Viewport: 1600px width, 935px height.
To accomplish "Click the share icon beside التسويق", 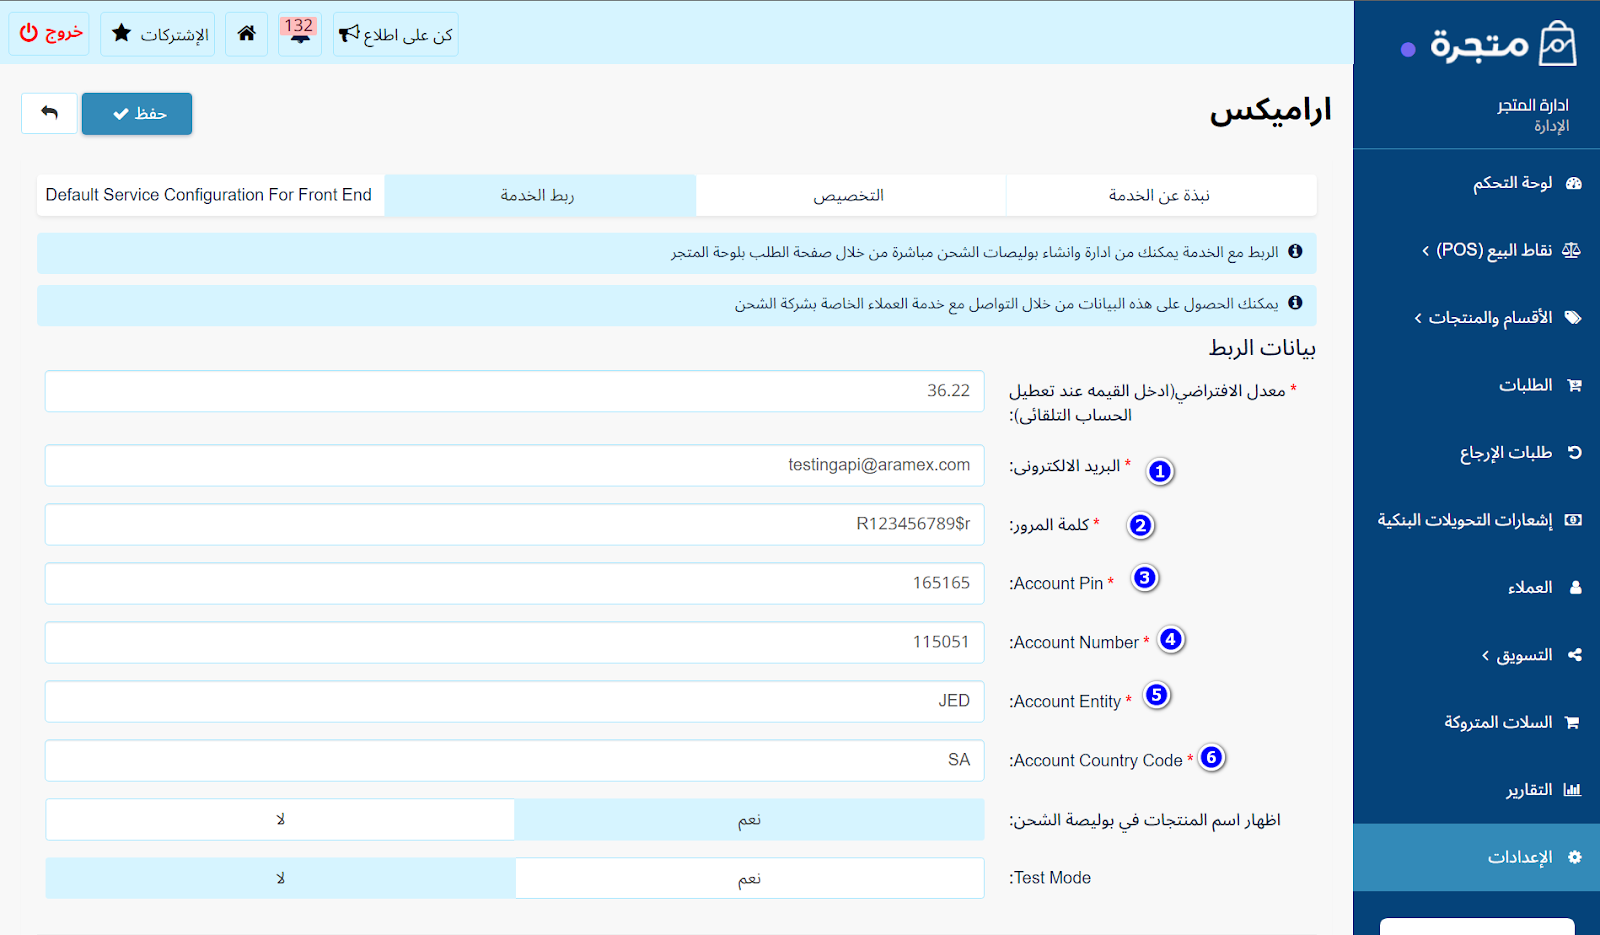I will pyautogui.click(x=1575, y=655).
